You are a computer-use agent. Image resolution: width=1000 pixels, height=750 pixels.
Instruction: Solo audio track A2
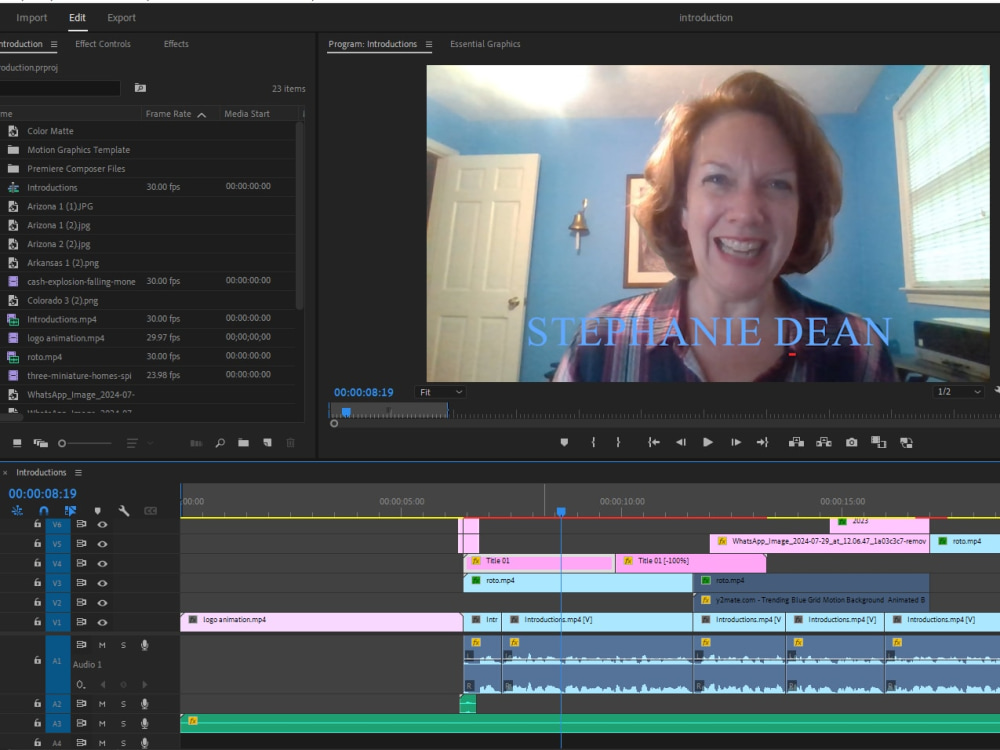click(123, 703)
